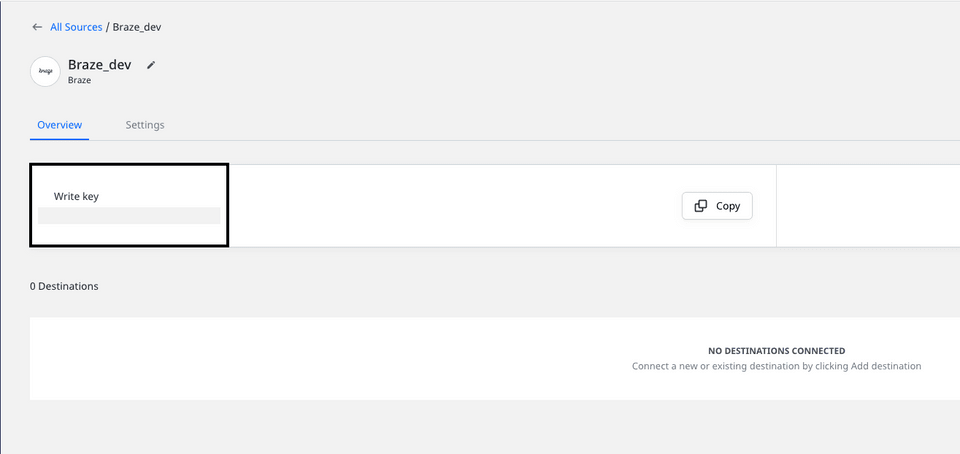
Task: Switch to the Overview tab
Action: click(x=59, y=125)
